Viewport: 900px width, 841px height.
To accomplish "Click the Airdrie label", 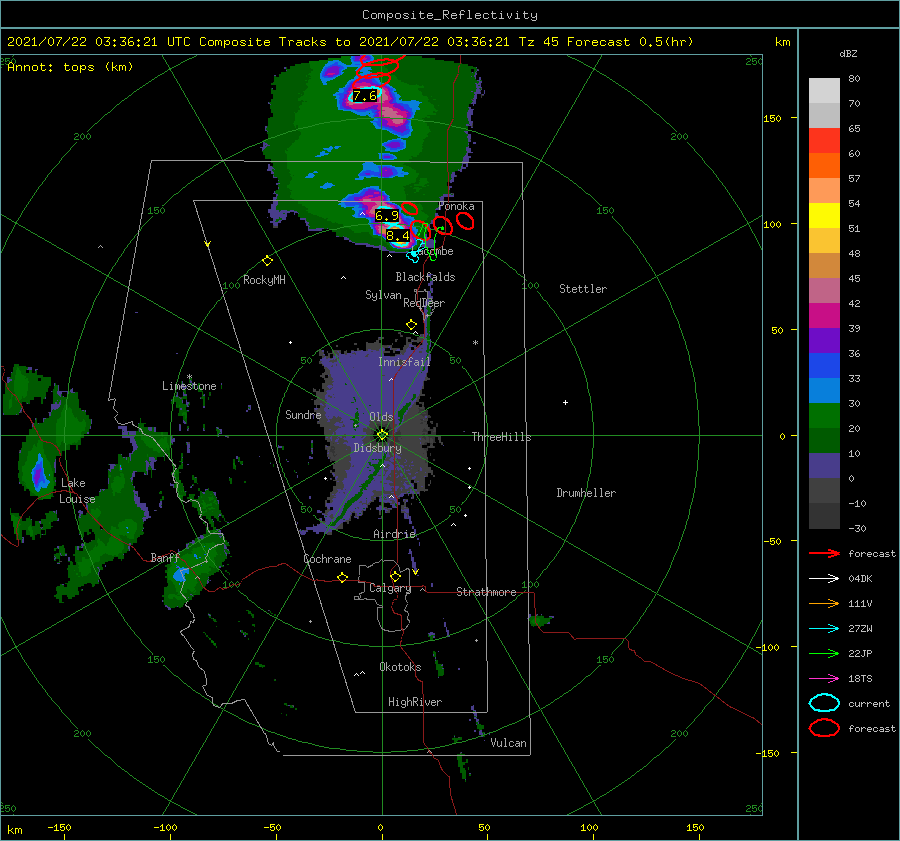I will click(394, 534).
